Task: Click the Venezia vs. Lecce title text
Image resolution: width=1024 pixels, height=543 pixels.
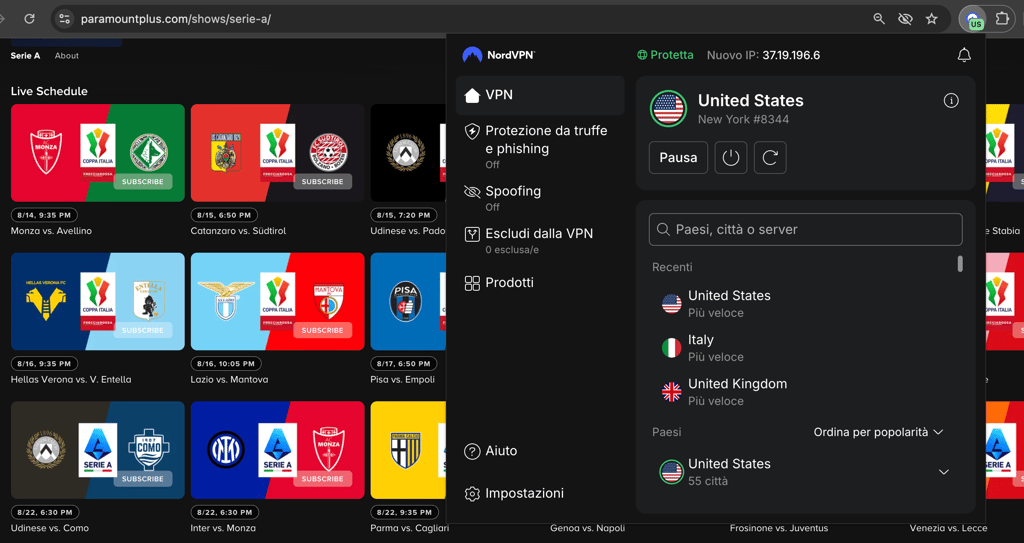Action: point(948,528)
